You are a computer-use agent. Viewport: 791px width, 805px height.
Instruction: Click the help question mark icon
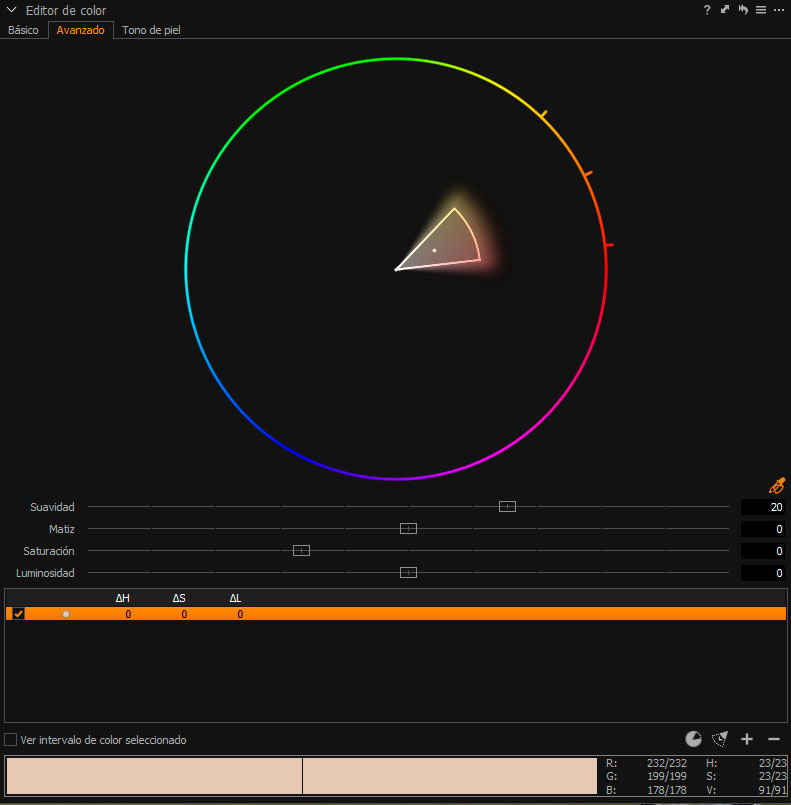(x=707, y=10)
